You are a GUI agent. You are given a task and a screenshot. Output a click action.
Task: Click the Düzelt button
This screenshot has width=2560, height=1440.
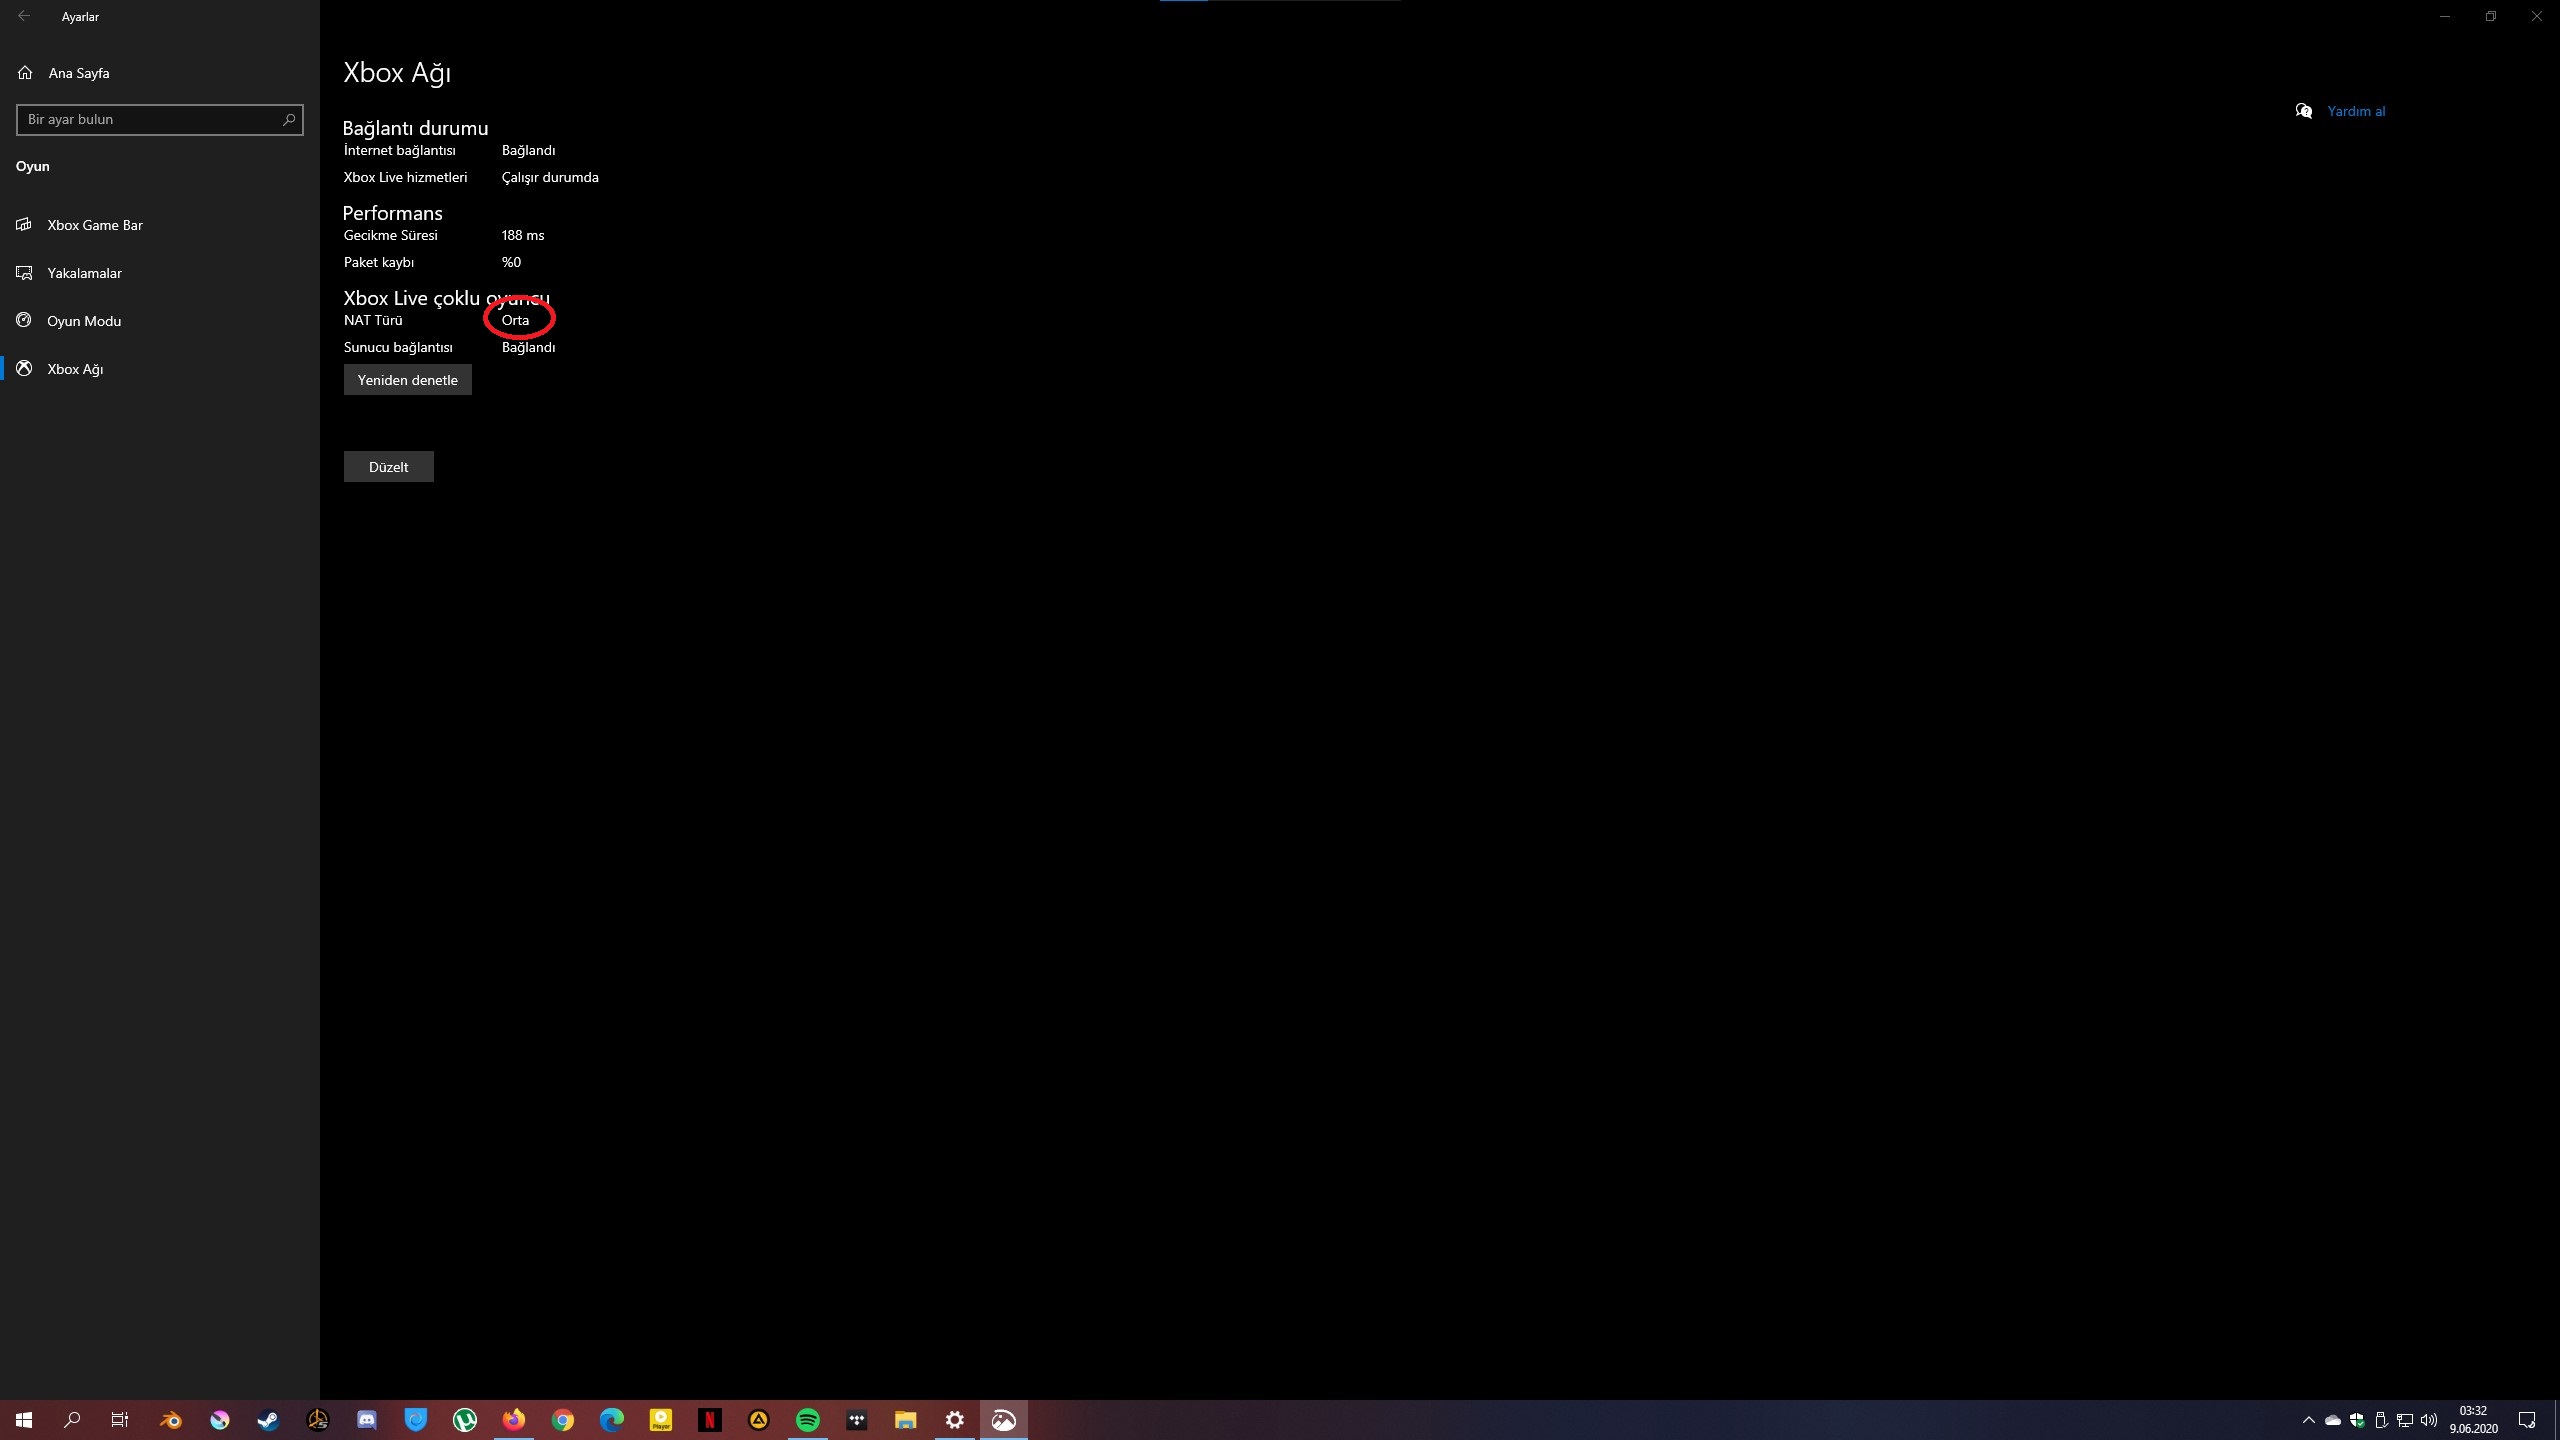389,467
